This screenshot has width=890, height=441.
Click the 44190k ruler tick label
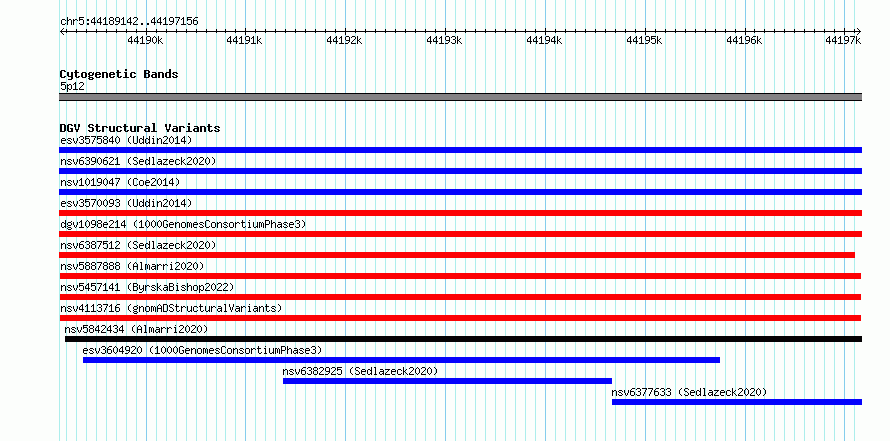coord(146,40)
